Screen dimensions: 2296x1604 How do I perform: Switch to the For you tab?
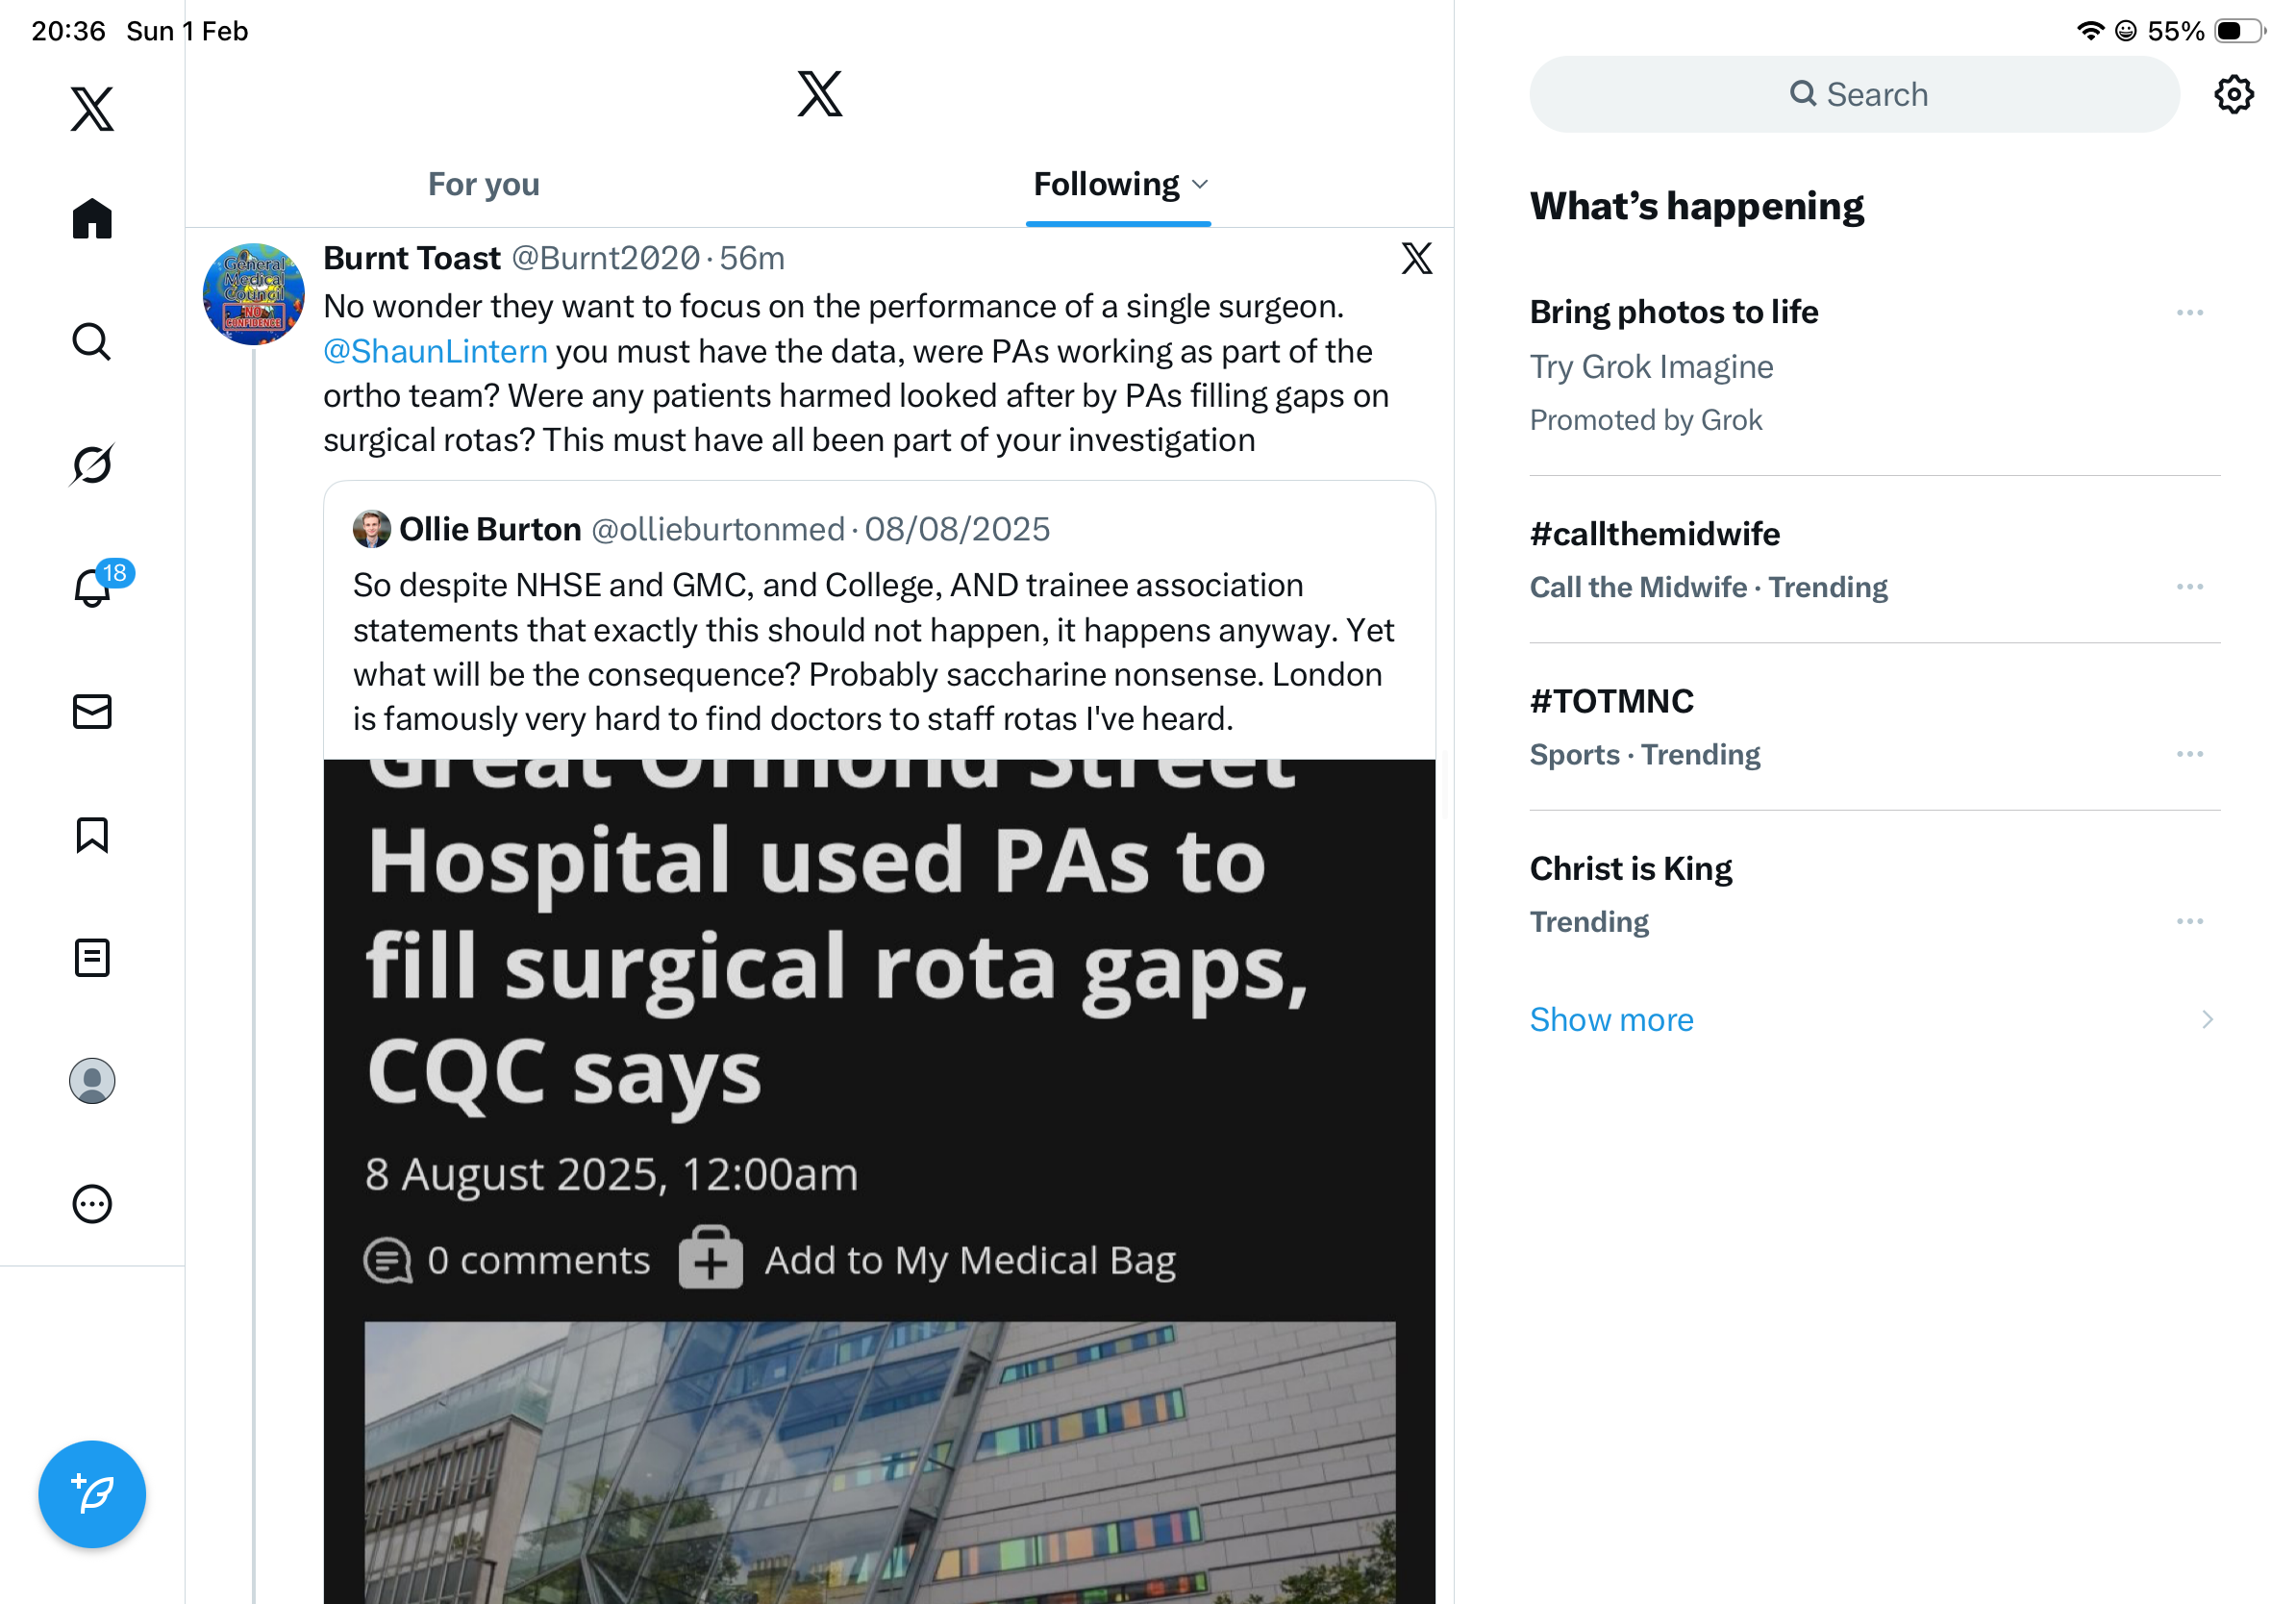pos(483,185)
